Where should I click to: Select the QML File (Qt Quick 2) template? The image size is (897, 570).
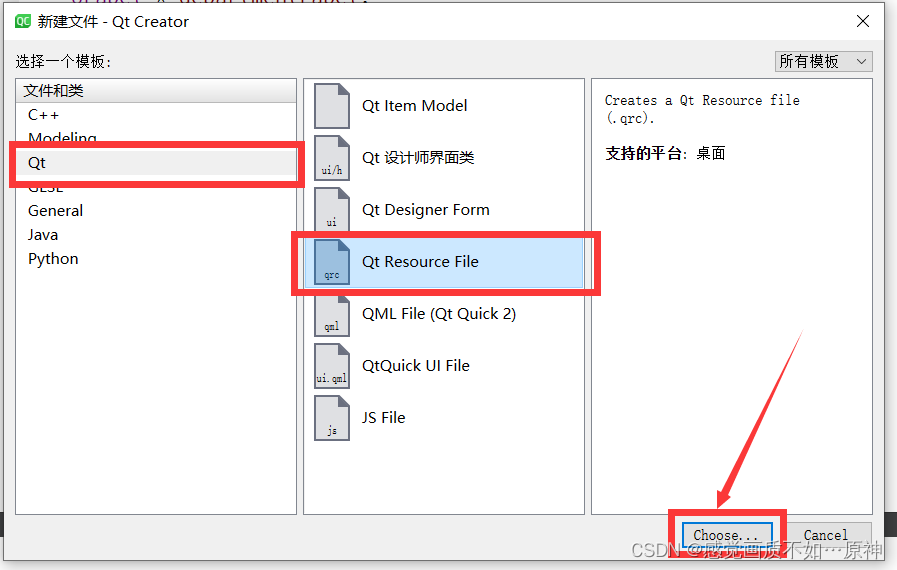(444, 314)
